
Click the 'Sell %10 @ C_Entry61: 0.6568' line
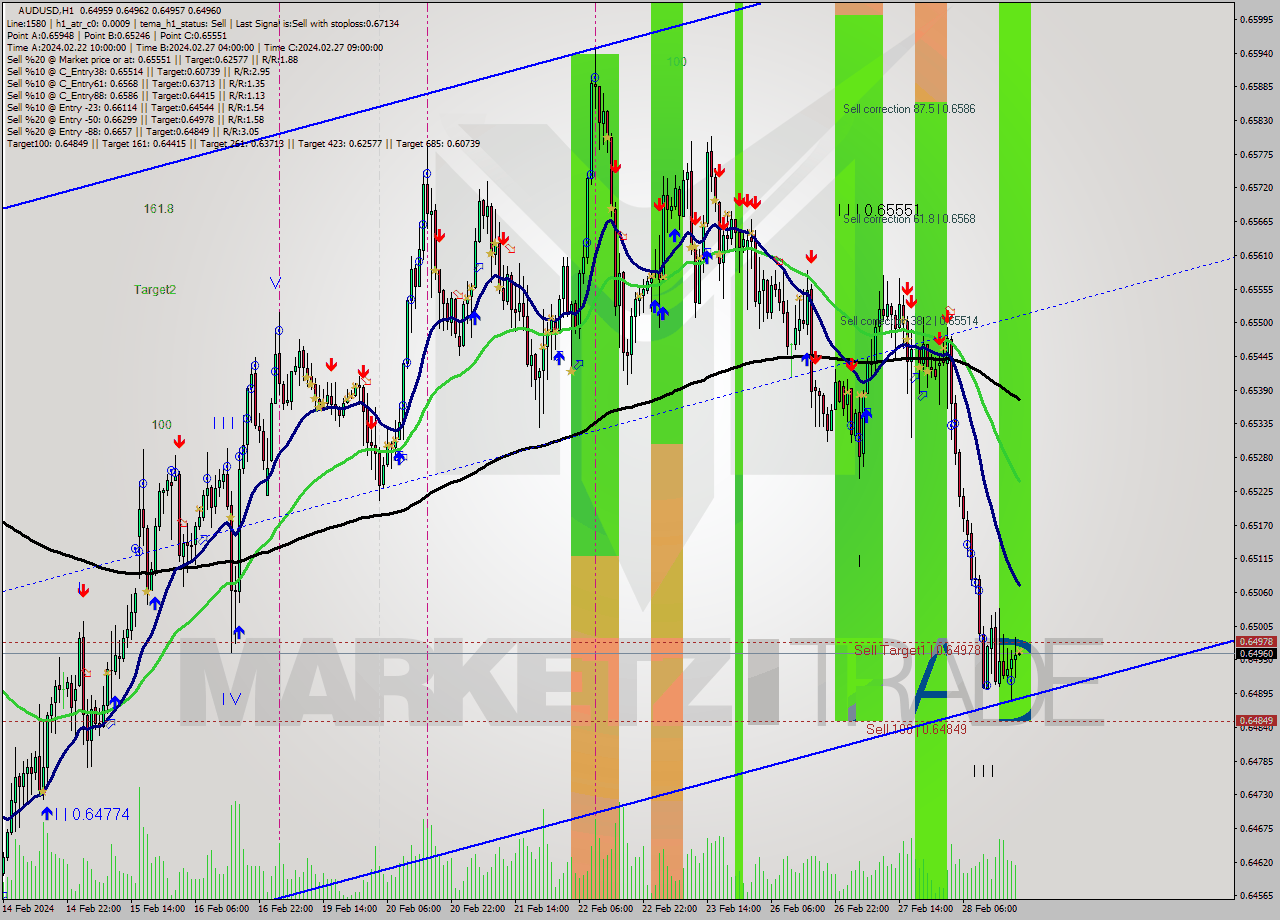(135, 83)
